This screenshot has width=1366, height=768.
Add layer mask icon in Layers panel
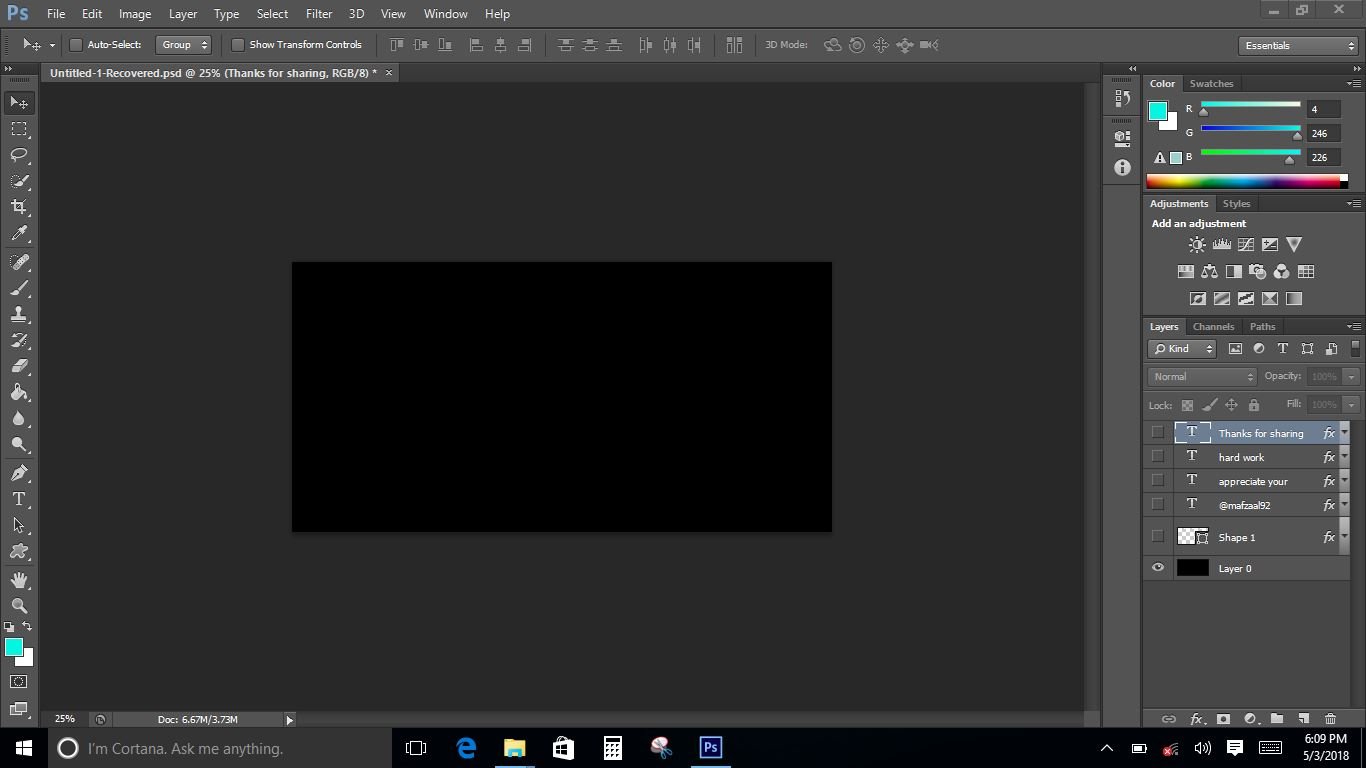(x=1223, y=719)
